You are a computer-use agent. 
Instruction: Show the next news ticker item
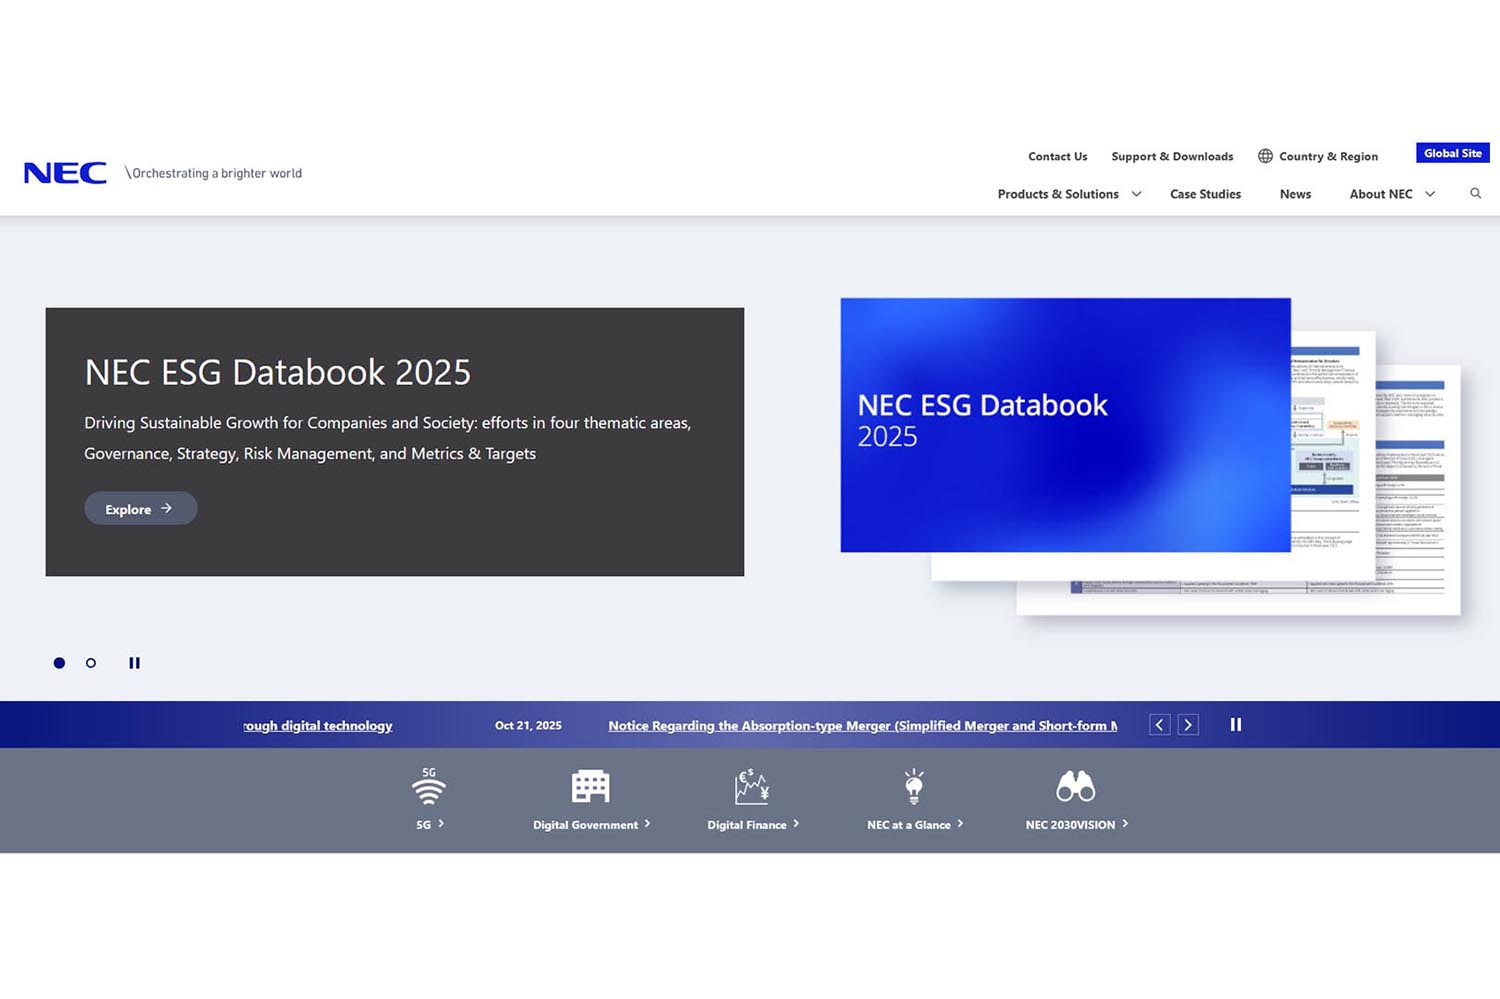(x=1188, y=725)
